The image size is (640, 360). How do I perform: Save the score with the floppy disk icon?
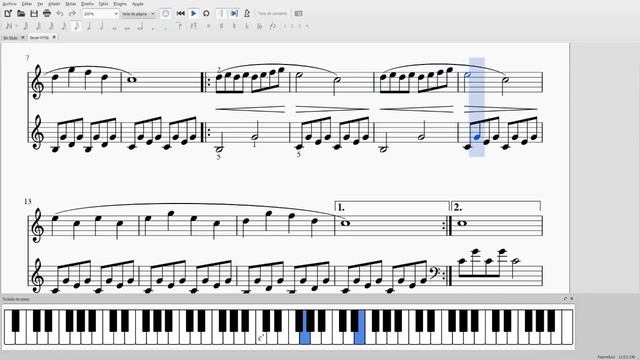pyautogui.click(x=34, y=13)
